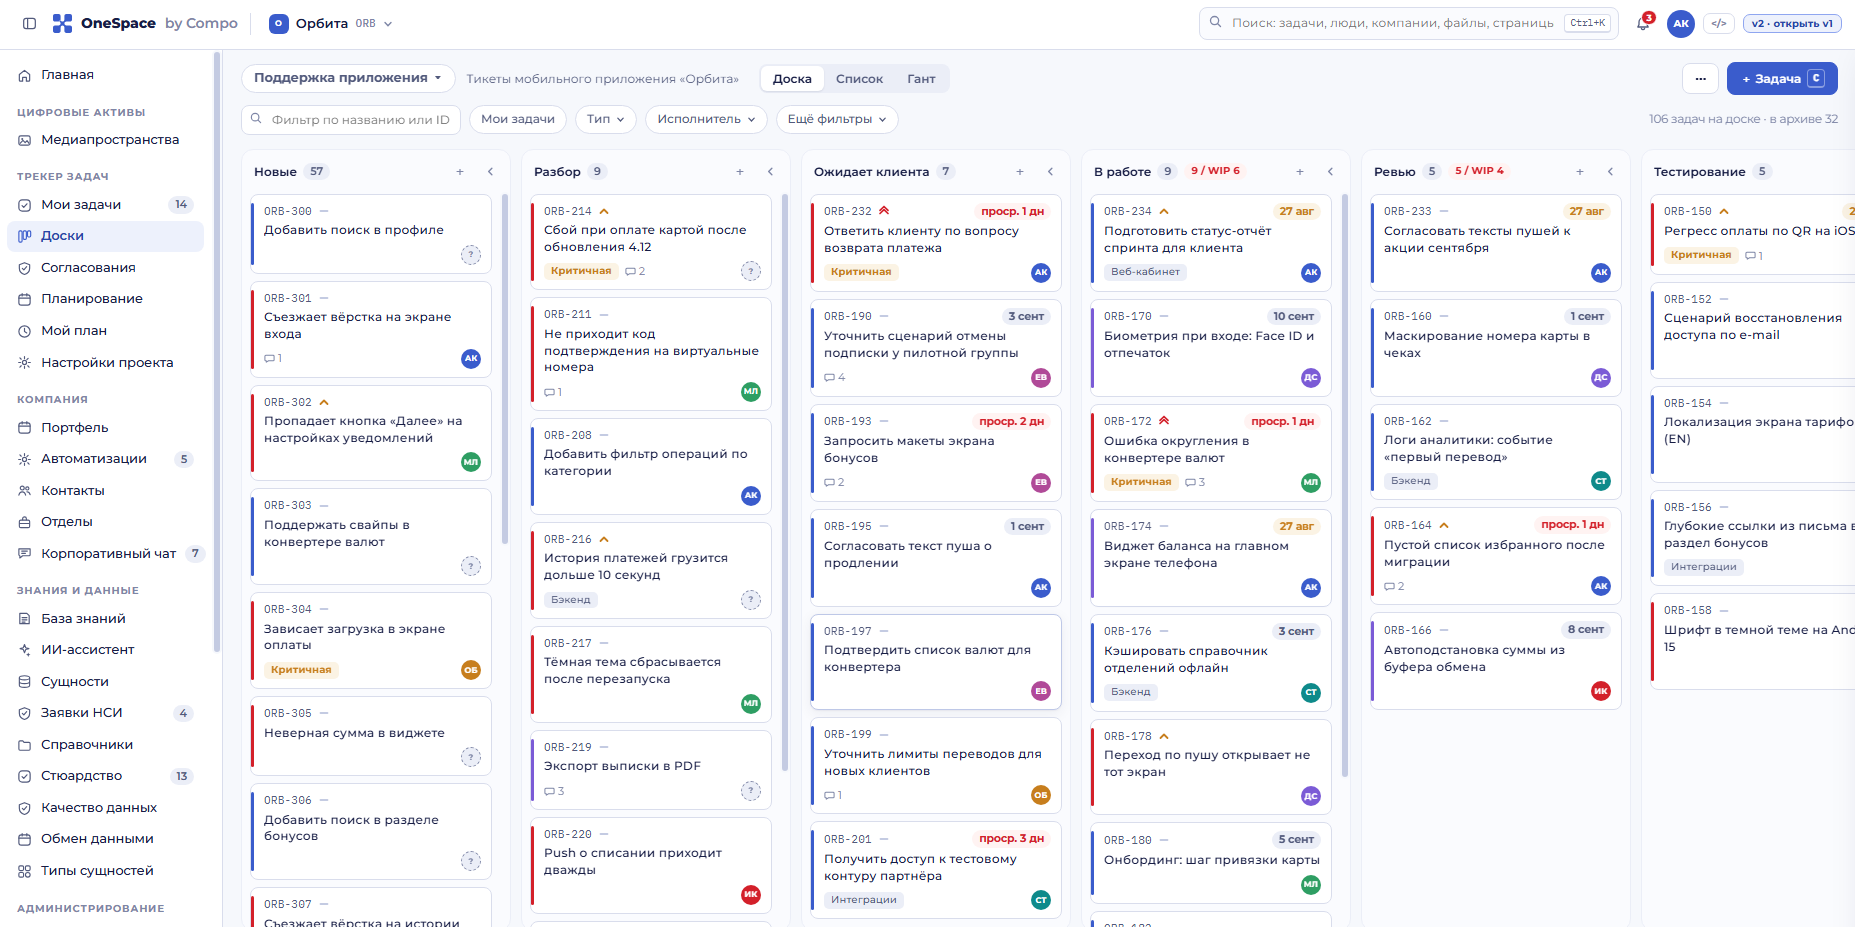The width and height of the screenshot is (1855, 927).
Task: Collapse the Разбор column
Action: 770,172
